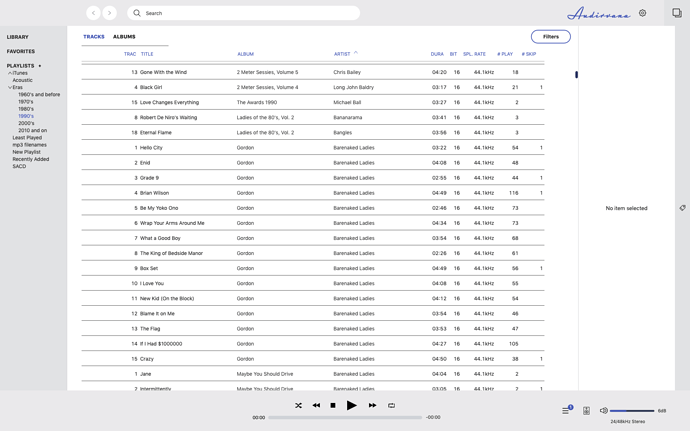Viewport: 690px width, 431px height.
Task: Collapse the iTunes playlist folder
Action: pyautogui.click(x=10, y=73)
